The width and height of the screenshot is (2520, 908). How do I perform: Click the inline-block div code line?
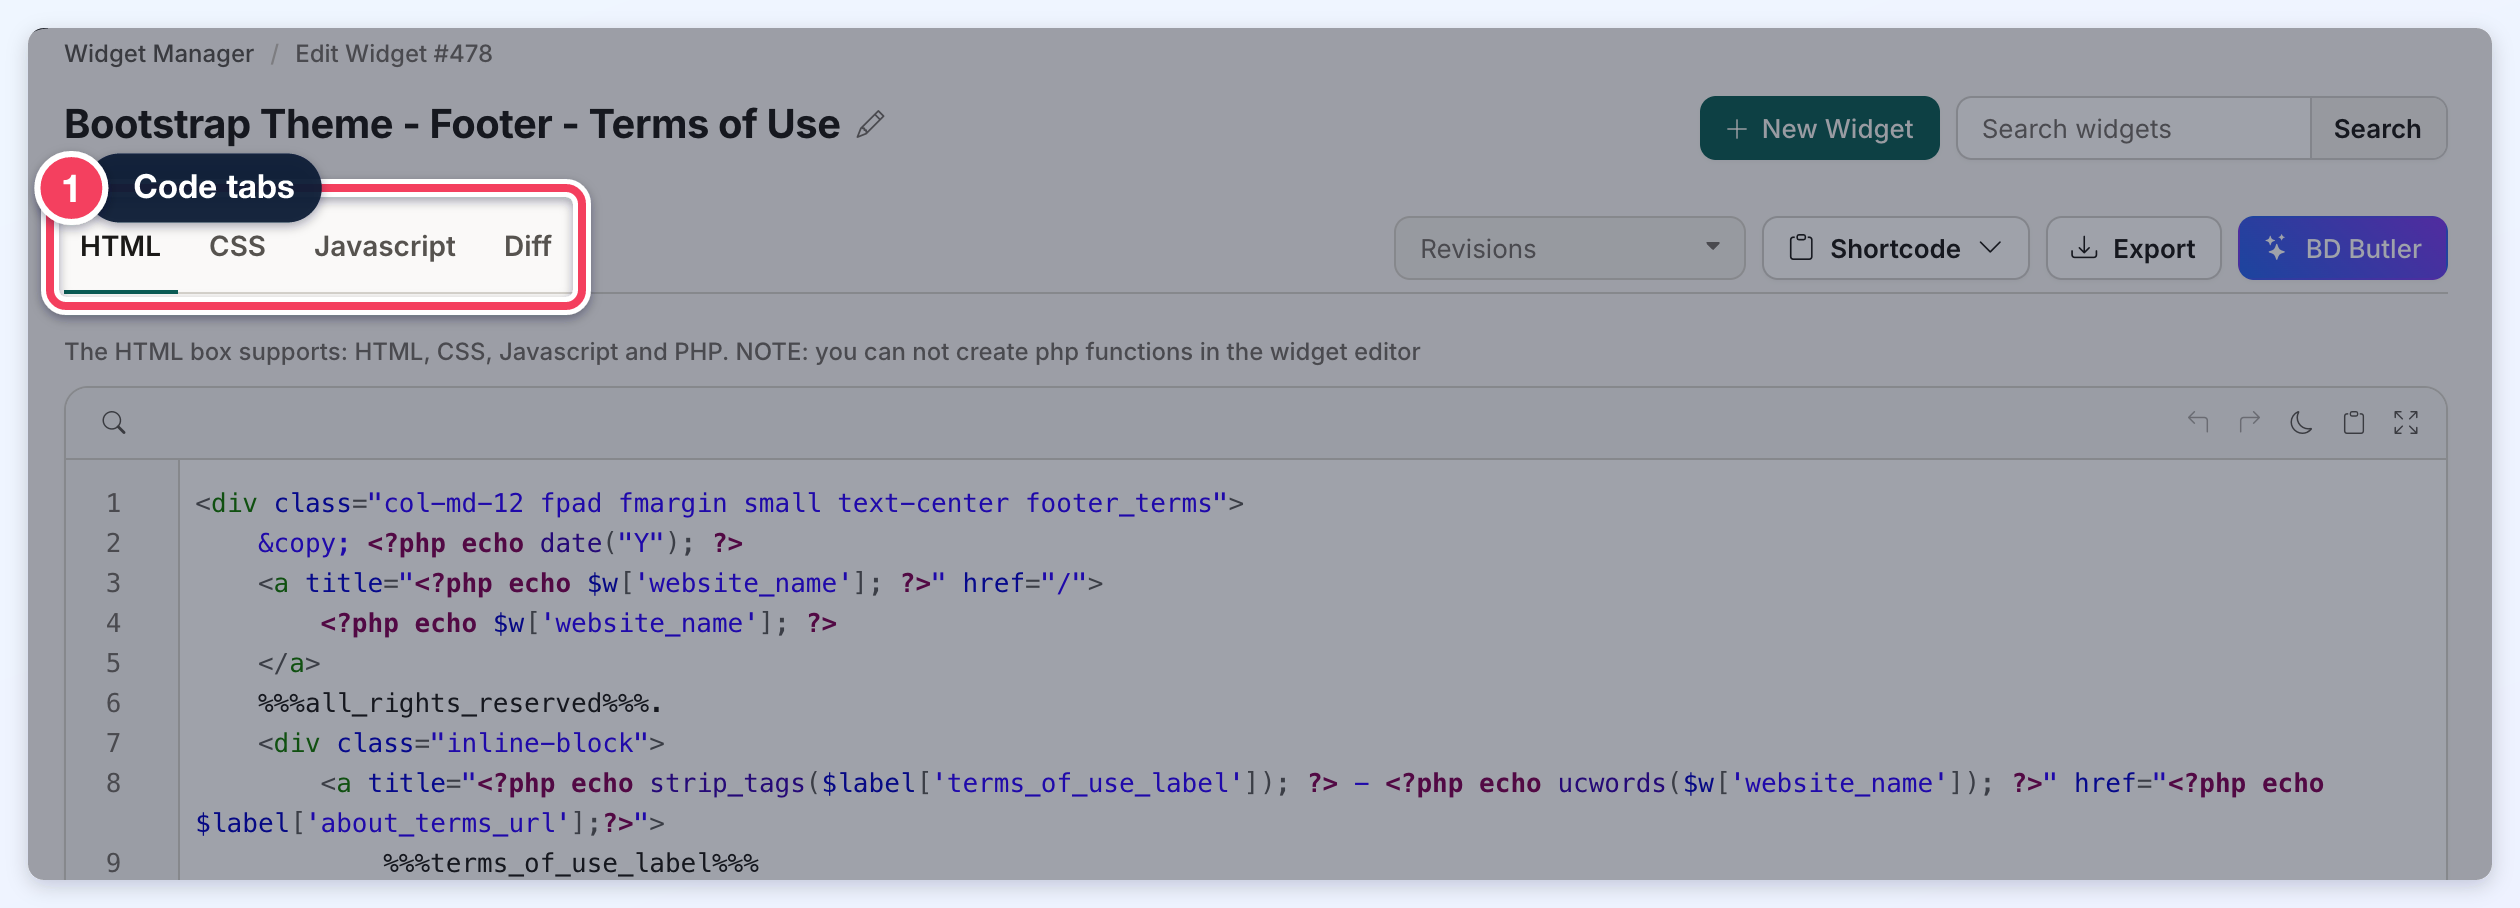point(461,743)
